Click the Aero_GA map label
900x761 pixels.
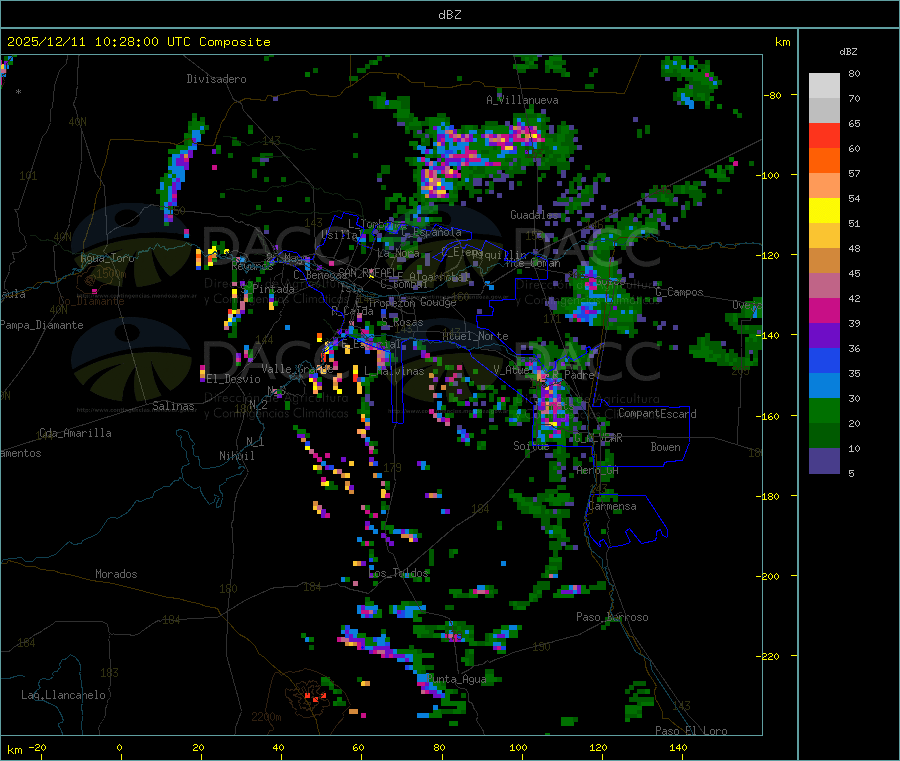point(598,470)
